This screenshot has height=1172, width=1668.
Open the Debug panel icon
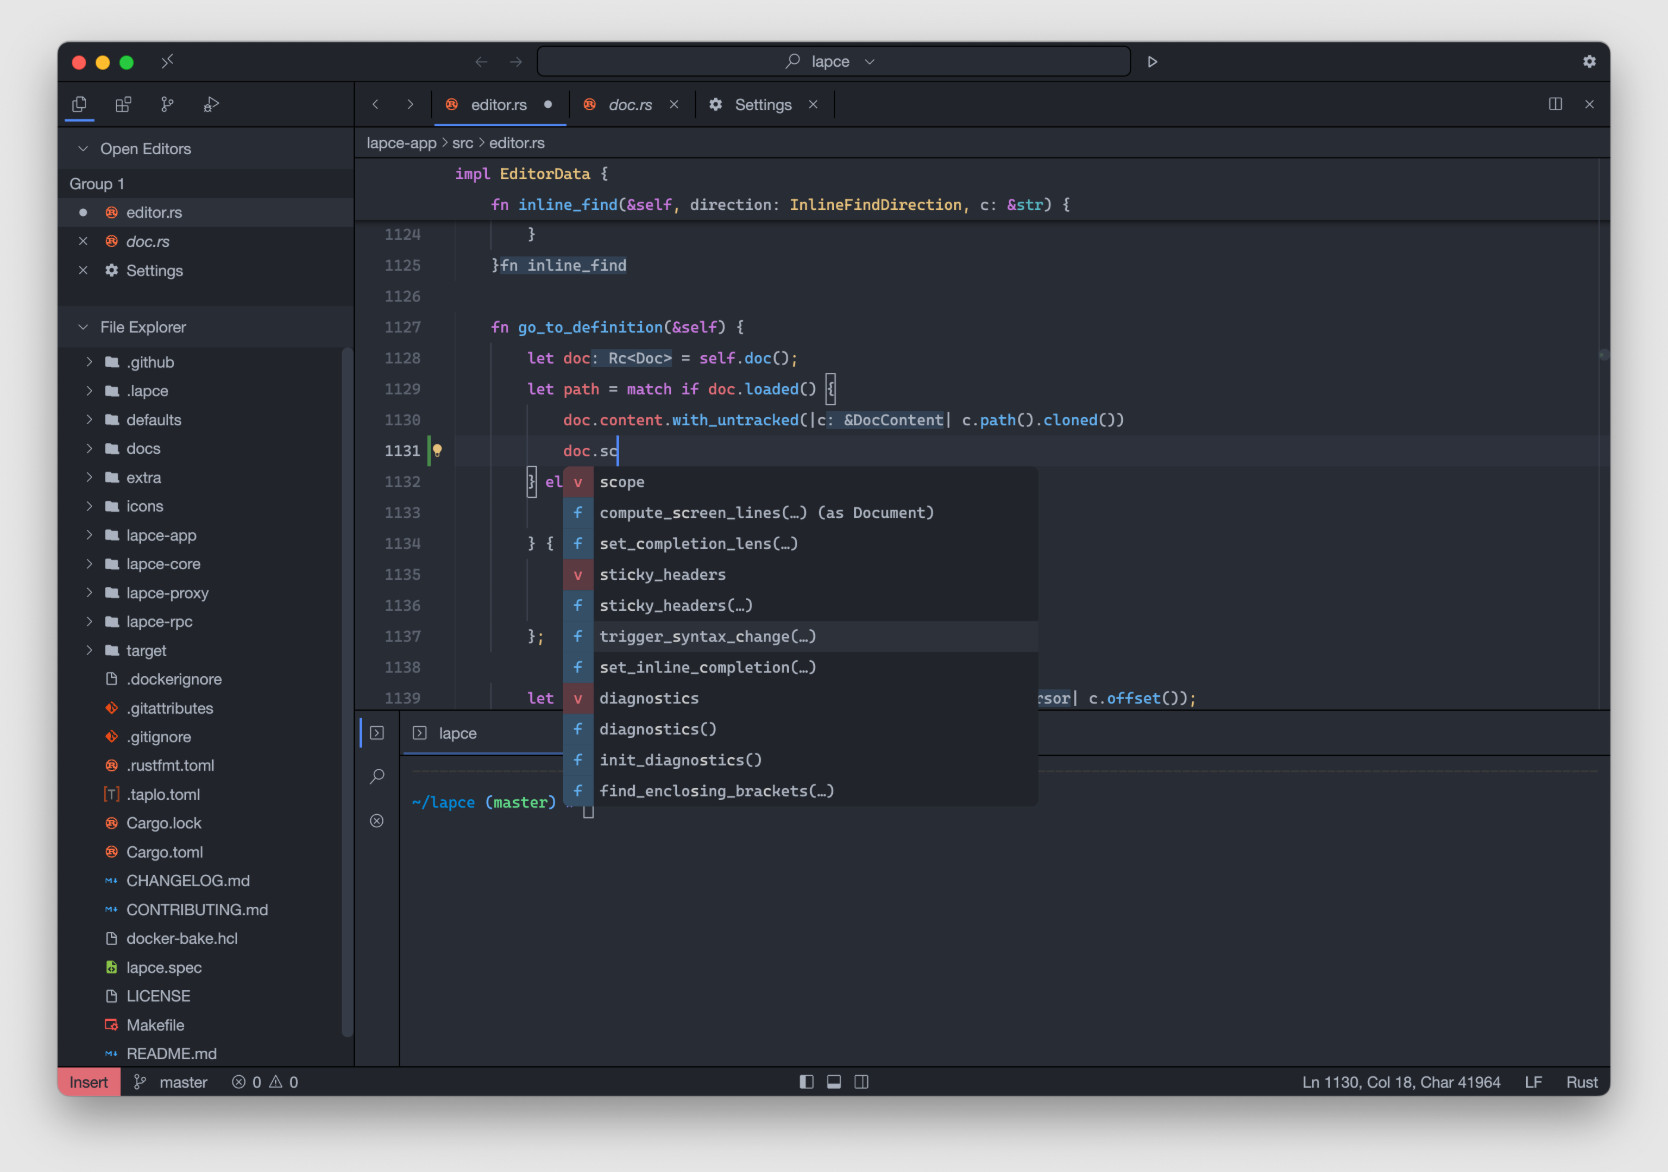pyautogui.click(x=211, y=104)
